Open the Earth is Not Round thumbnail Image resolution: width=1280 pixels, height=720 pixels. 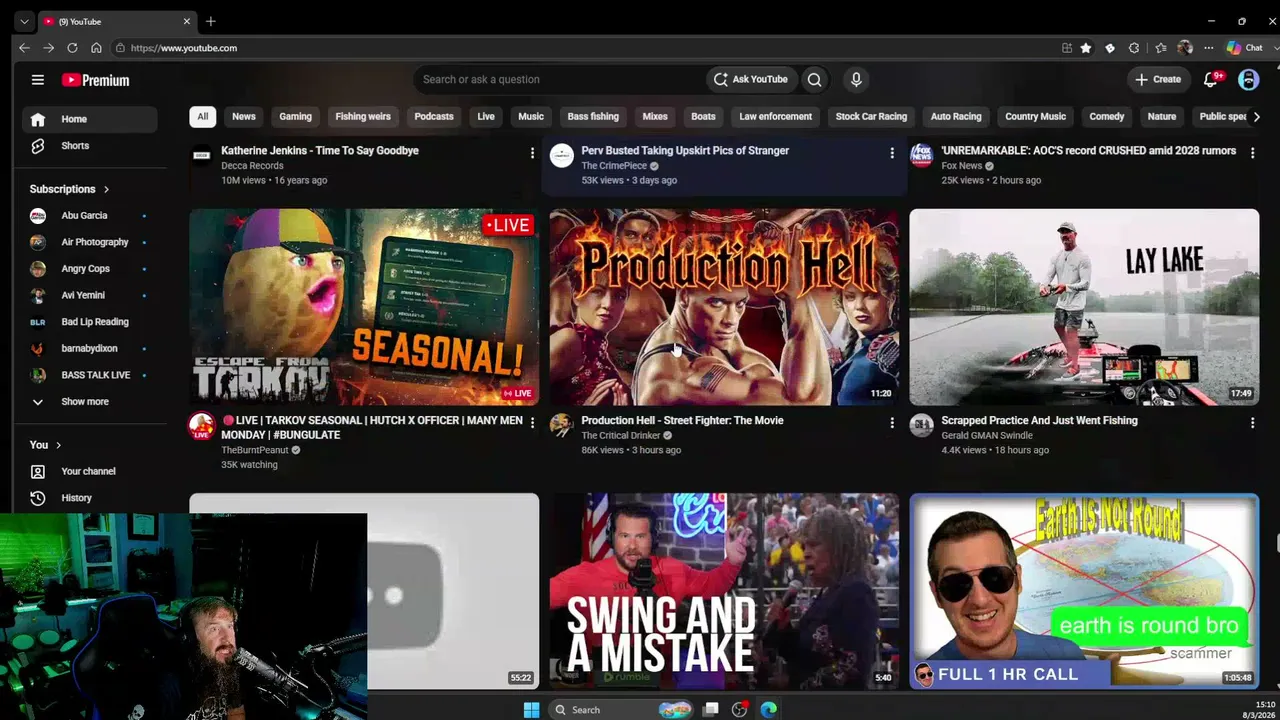coord(1084,591)
